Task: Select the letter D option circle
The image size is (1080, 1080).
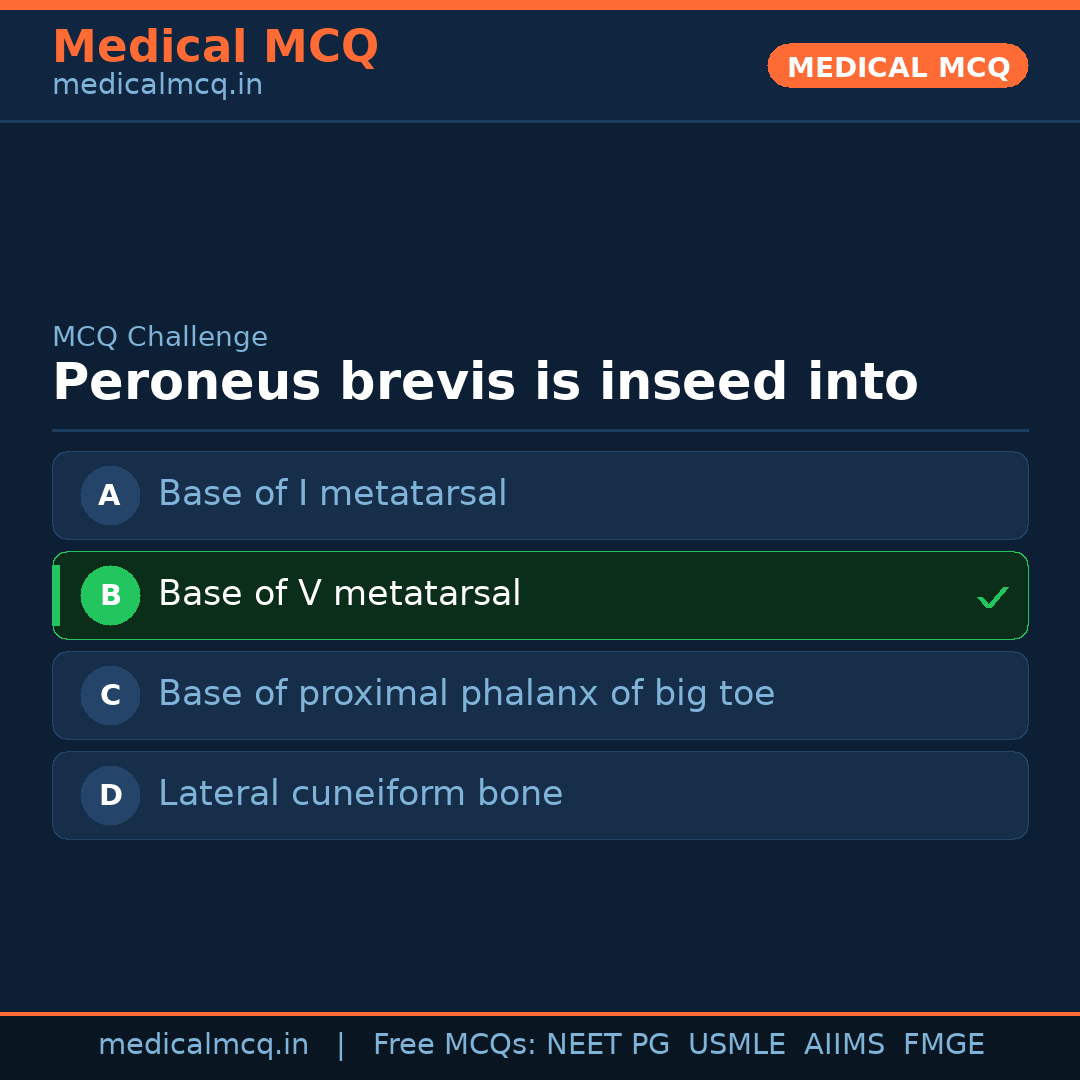Action: click(x=110, y=795)
